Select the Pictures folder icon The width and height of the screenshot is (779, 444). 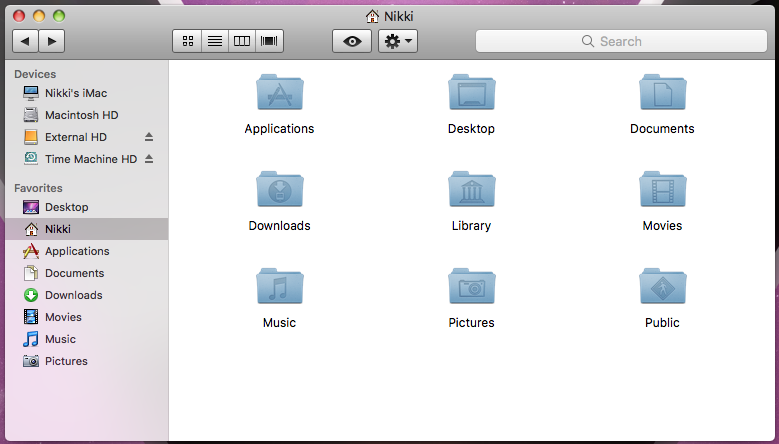click(x=471, y=286)
